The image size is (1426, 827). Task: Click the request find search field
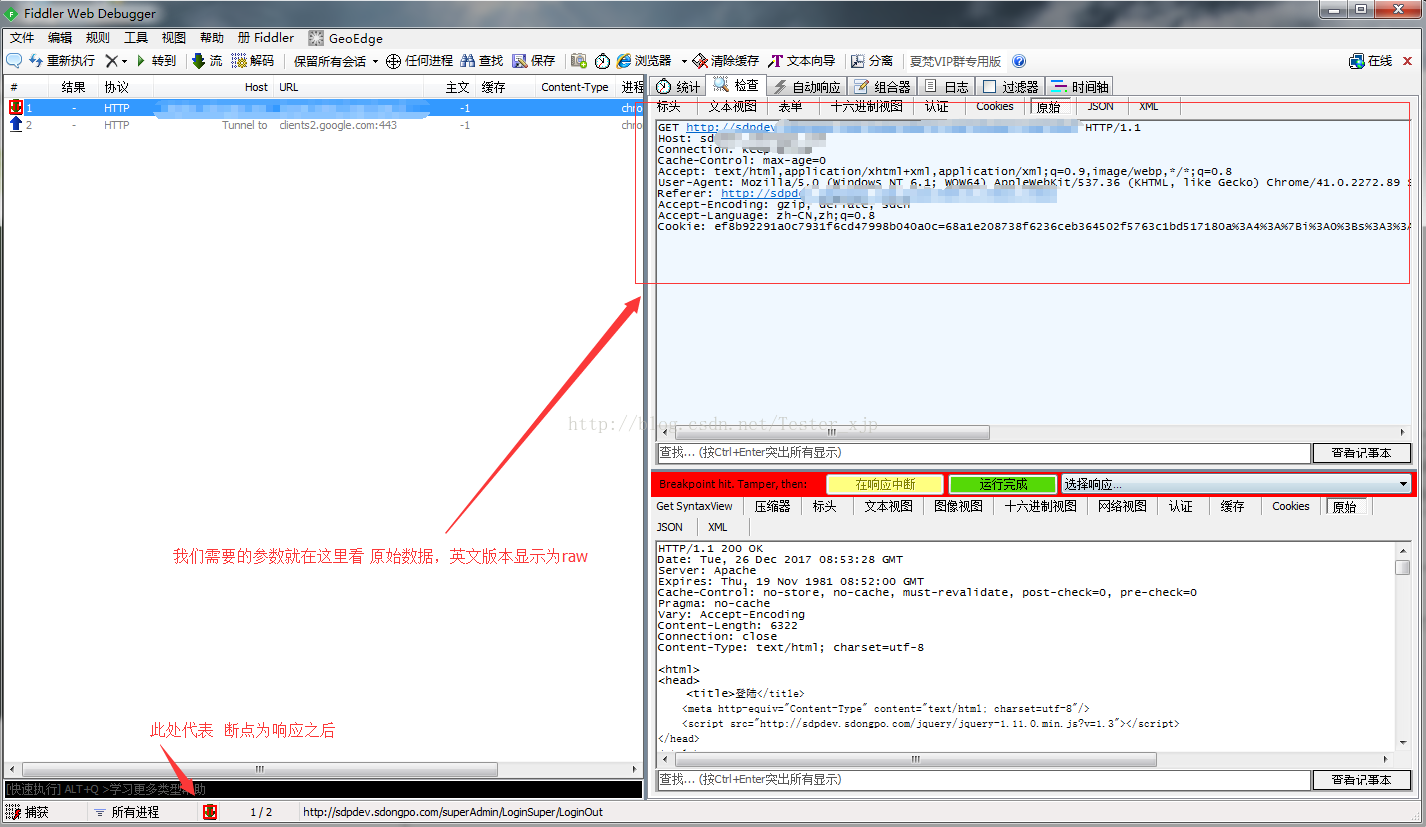coord(983,453)
